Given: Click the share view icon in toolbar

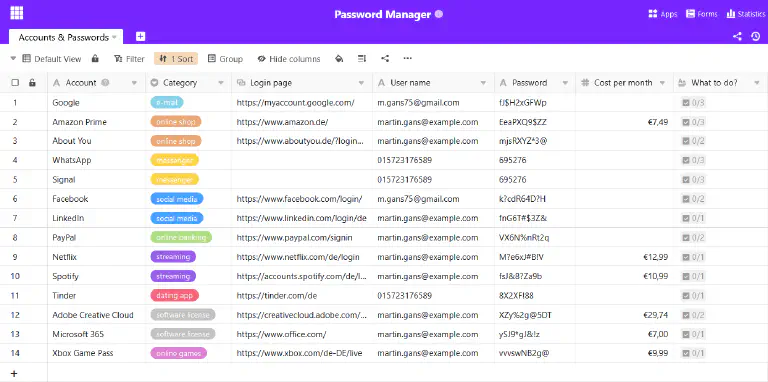Looking at the screenshot, I should (x=385, y=59).
